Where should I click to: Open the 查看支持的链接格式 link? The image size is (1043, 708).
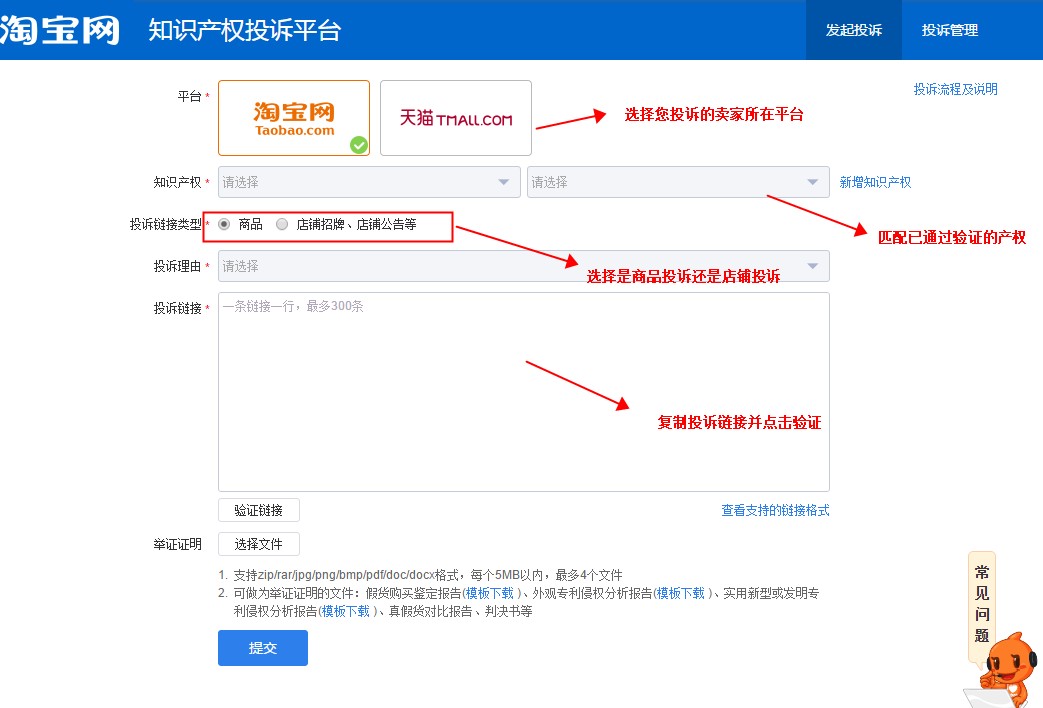(x=776, y=510)
